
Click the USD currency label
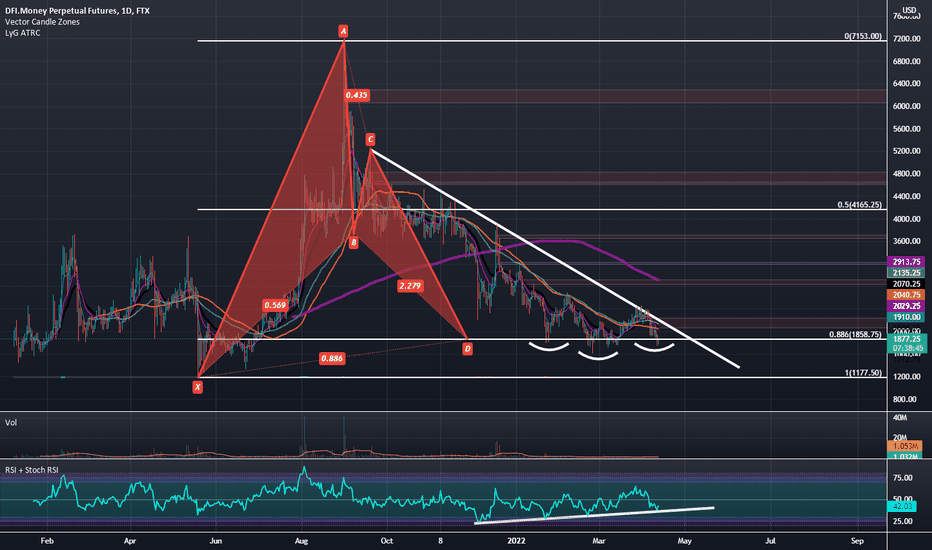click(909, 10)
